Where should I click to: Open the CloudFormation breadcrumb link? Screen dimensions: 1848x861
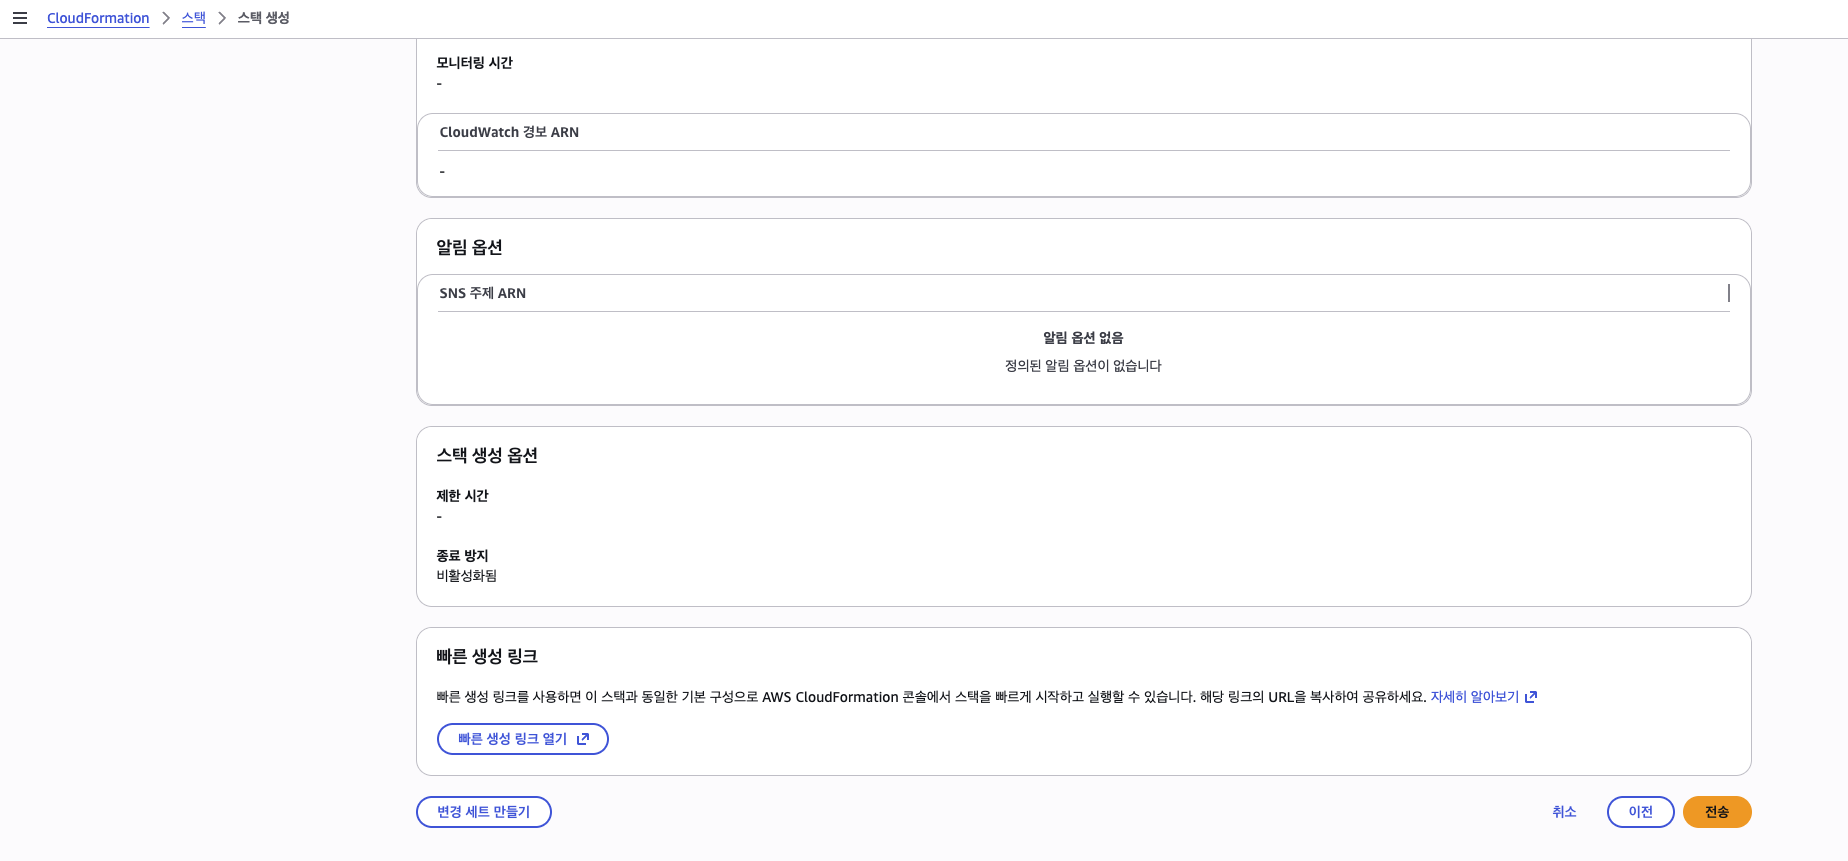point(97,17)
